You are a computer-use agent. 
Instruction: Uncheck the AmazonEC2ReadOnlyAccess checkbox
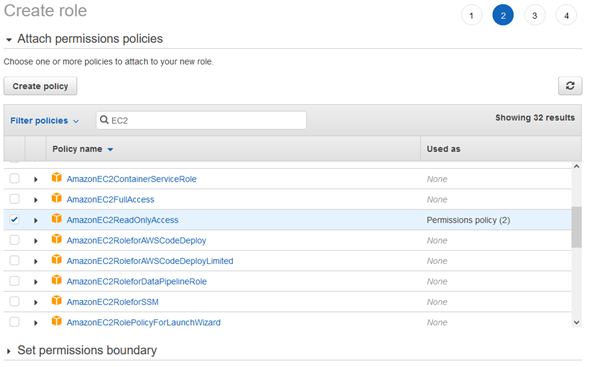pos(14,219)
